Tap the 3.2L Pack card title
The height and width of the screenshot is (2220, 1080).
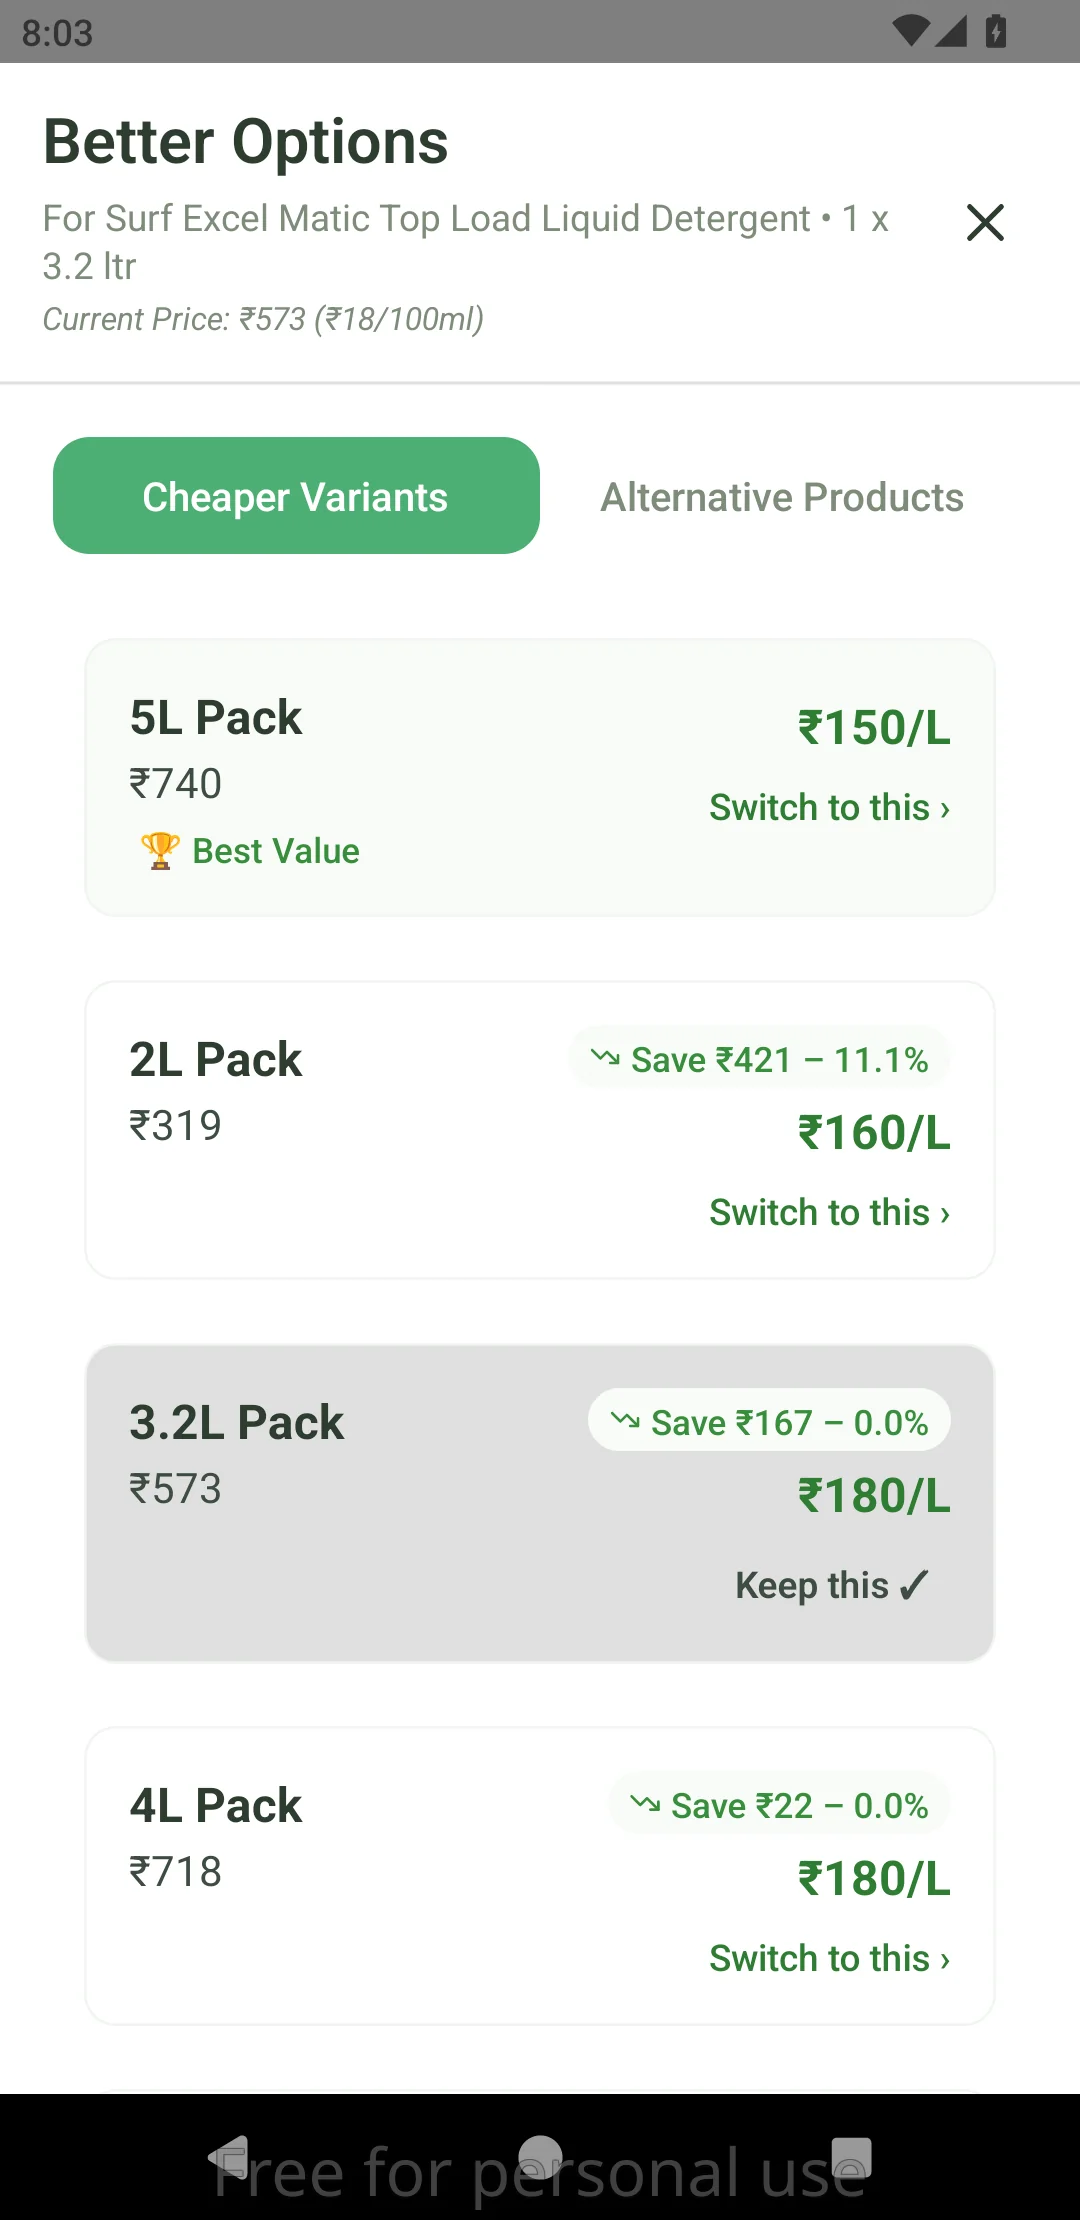coord(236,1423)
